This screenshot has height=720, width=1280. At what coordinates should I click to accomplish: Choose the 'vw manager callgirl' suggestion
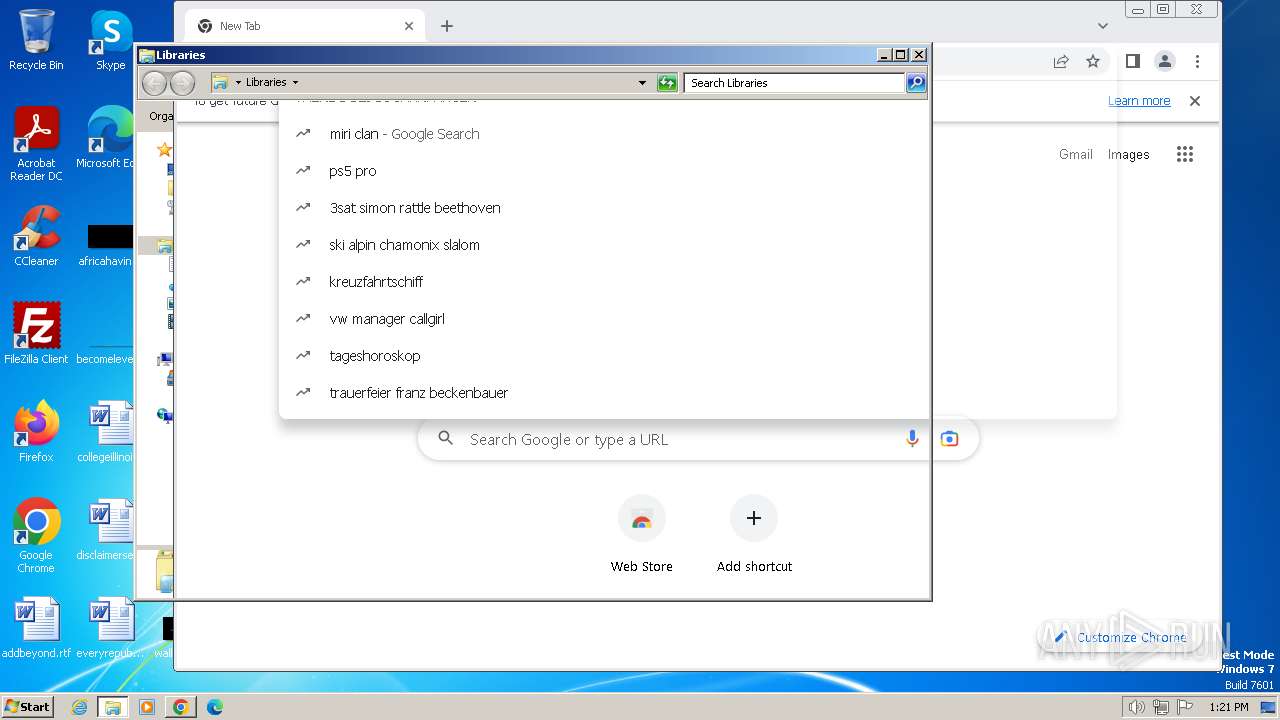(x=698, y=319)
